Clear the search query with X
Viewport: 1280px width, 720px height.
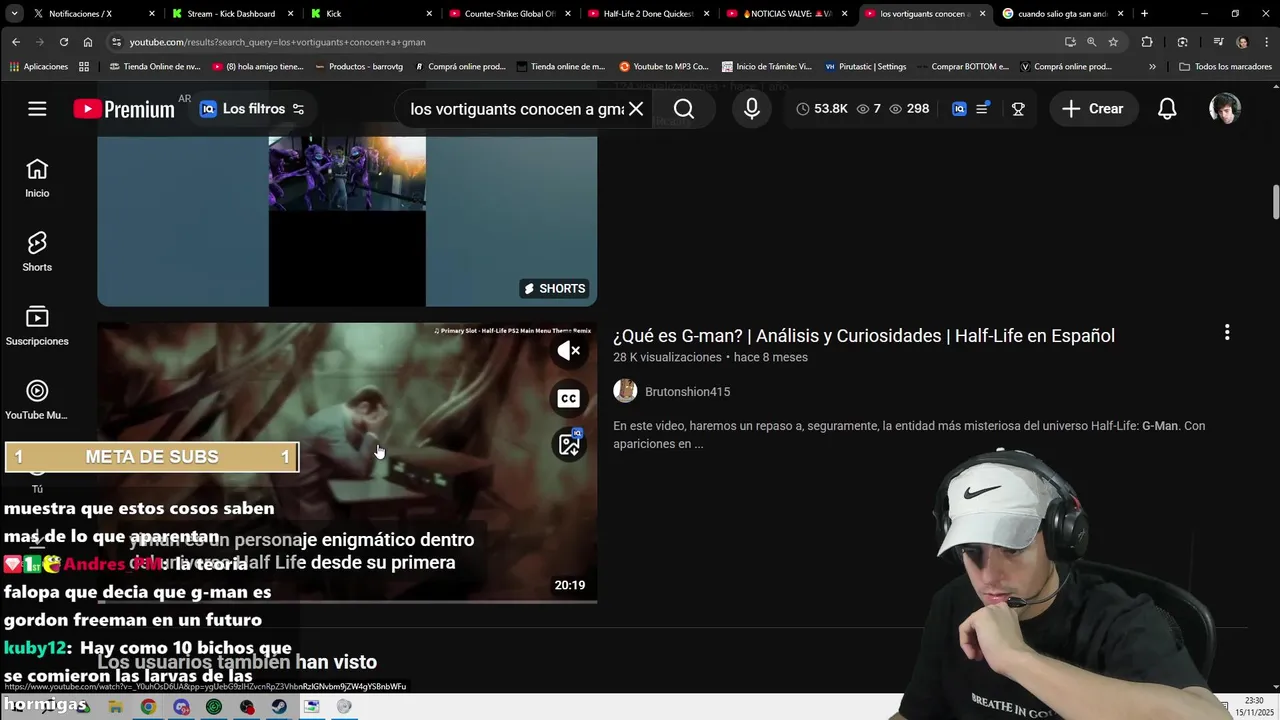coord(636,109)
